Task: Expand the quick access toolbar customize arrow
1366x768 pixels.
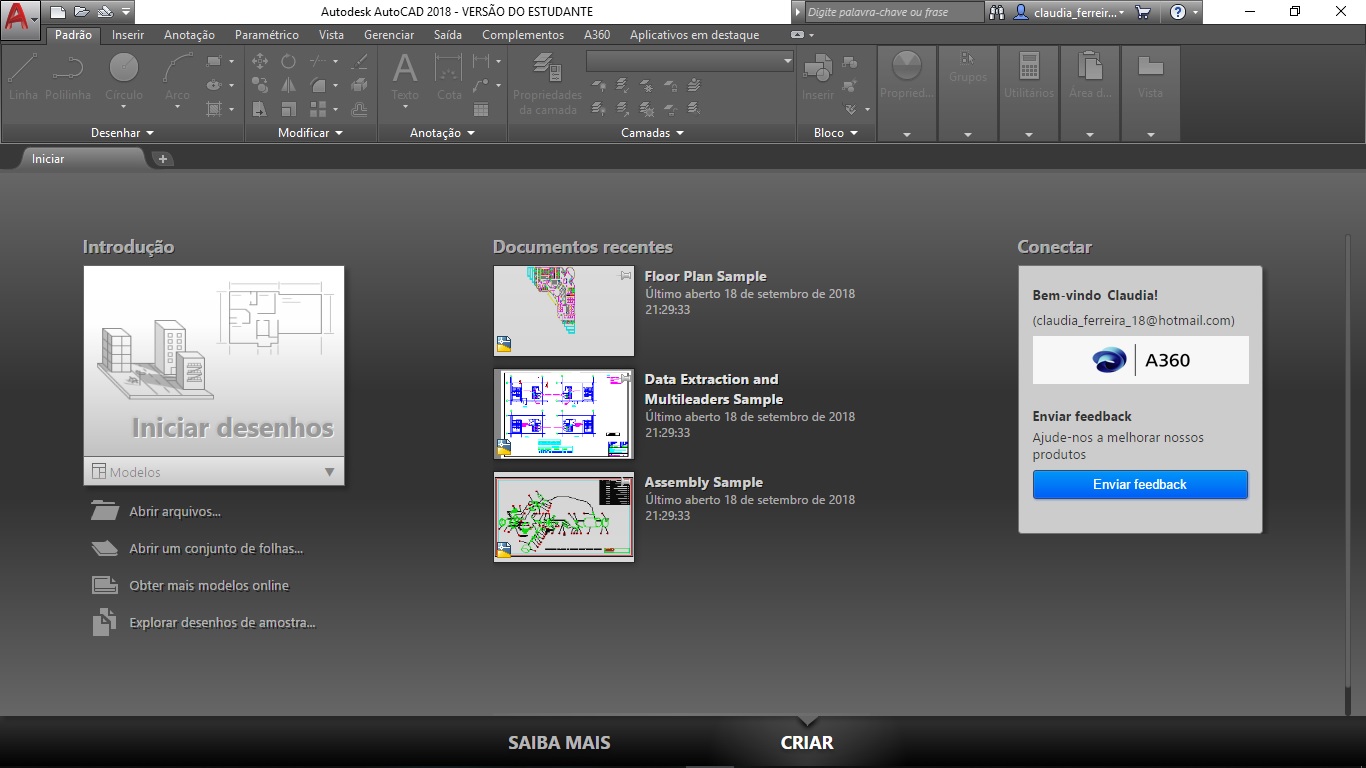Action: (x=125, y=12)
